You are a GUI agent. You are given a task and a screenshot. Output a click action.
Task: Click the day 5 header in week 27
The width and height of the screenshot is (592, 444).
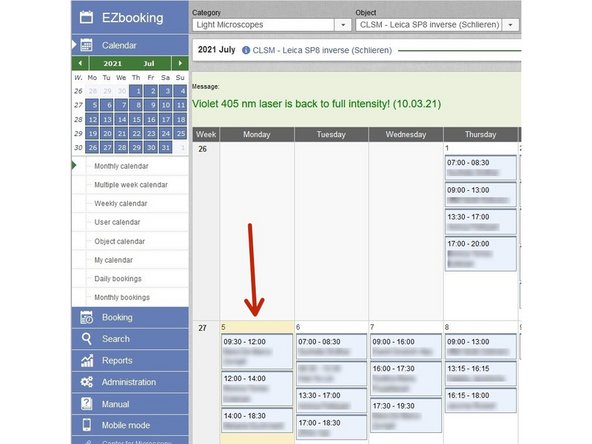click(x=257, y=327)
